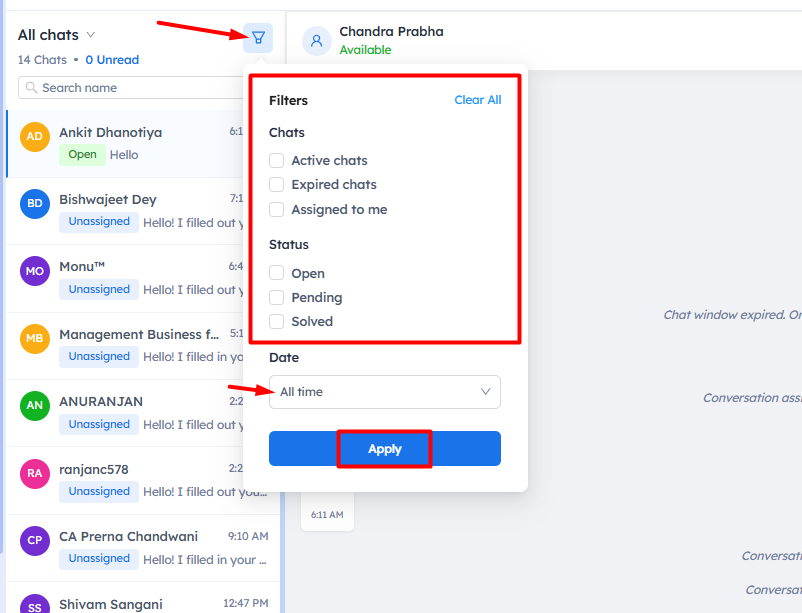The width and height of the screenshot is (802, 613).
Task: Click Chandra Prabha's profile avatar icon
Action: coord(317,41)
